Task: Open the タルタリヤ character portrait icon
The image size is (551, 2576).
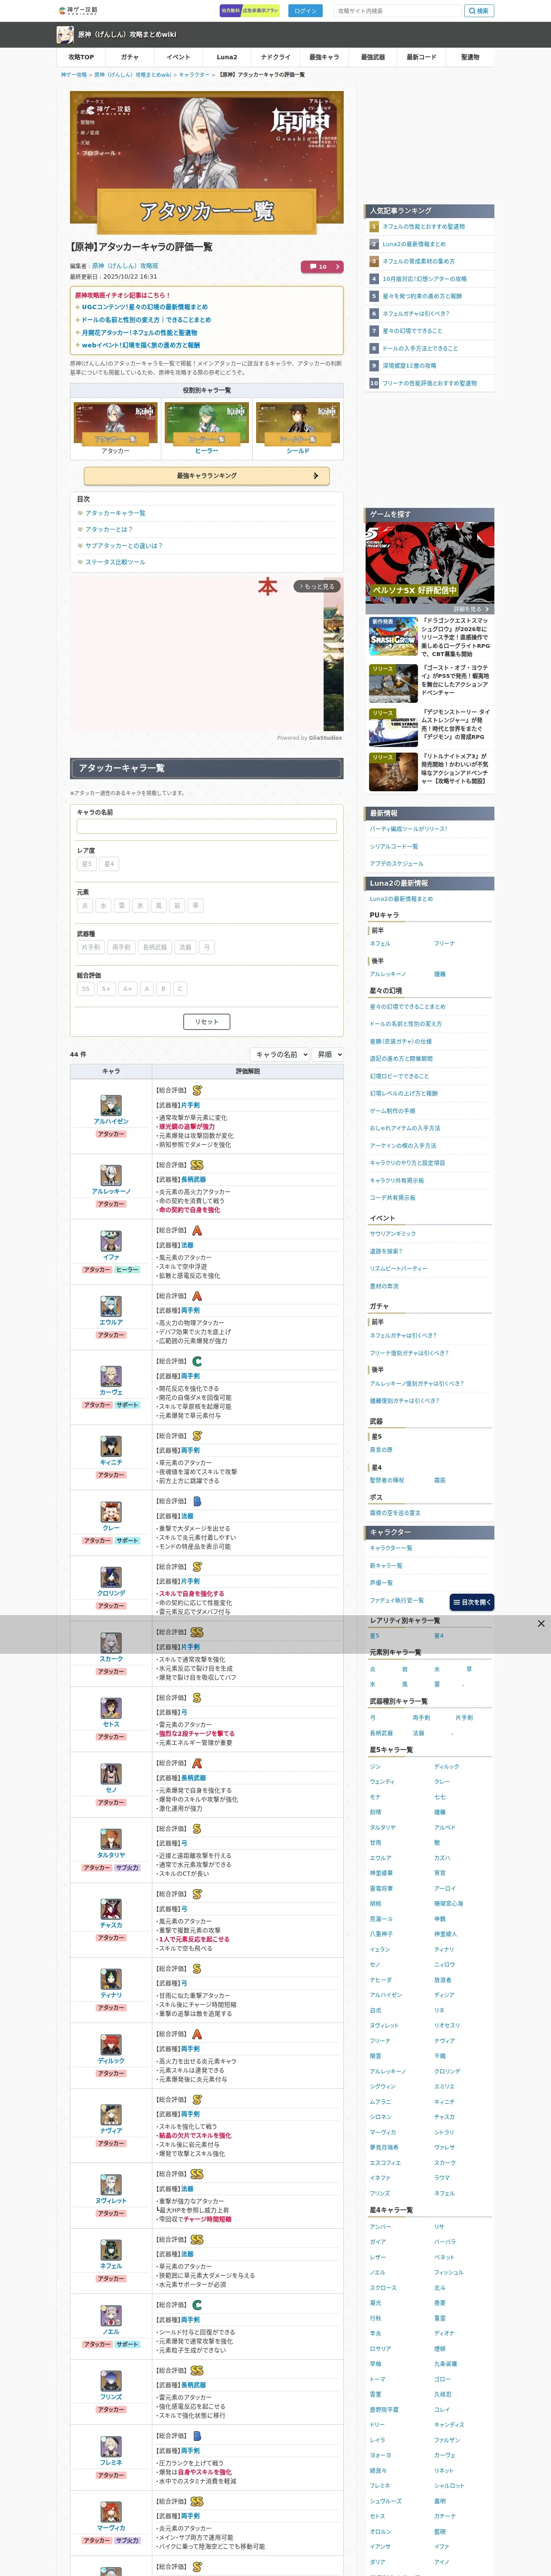Action: coord(111,1839)
